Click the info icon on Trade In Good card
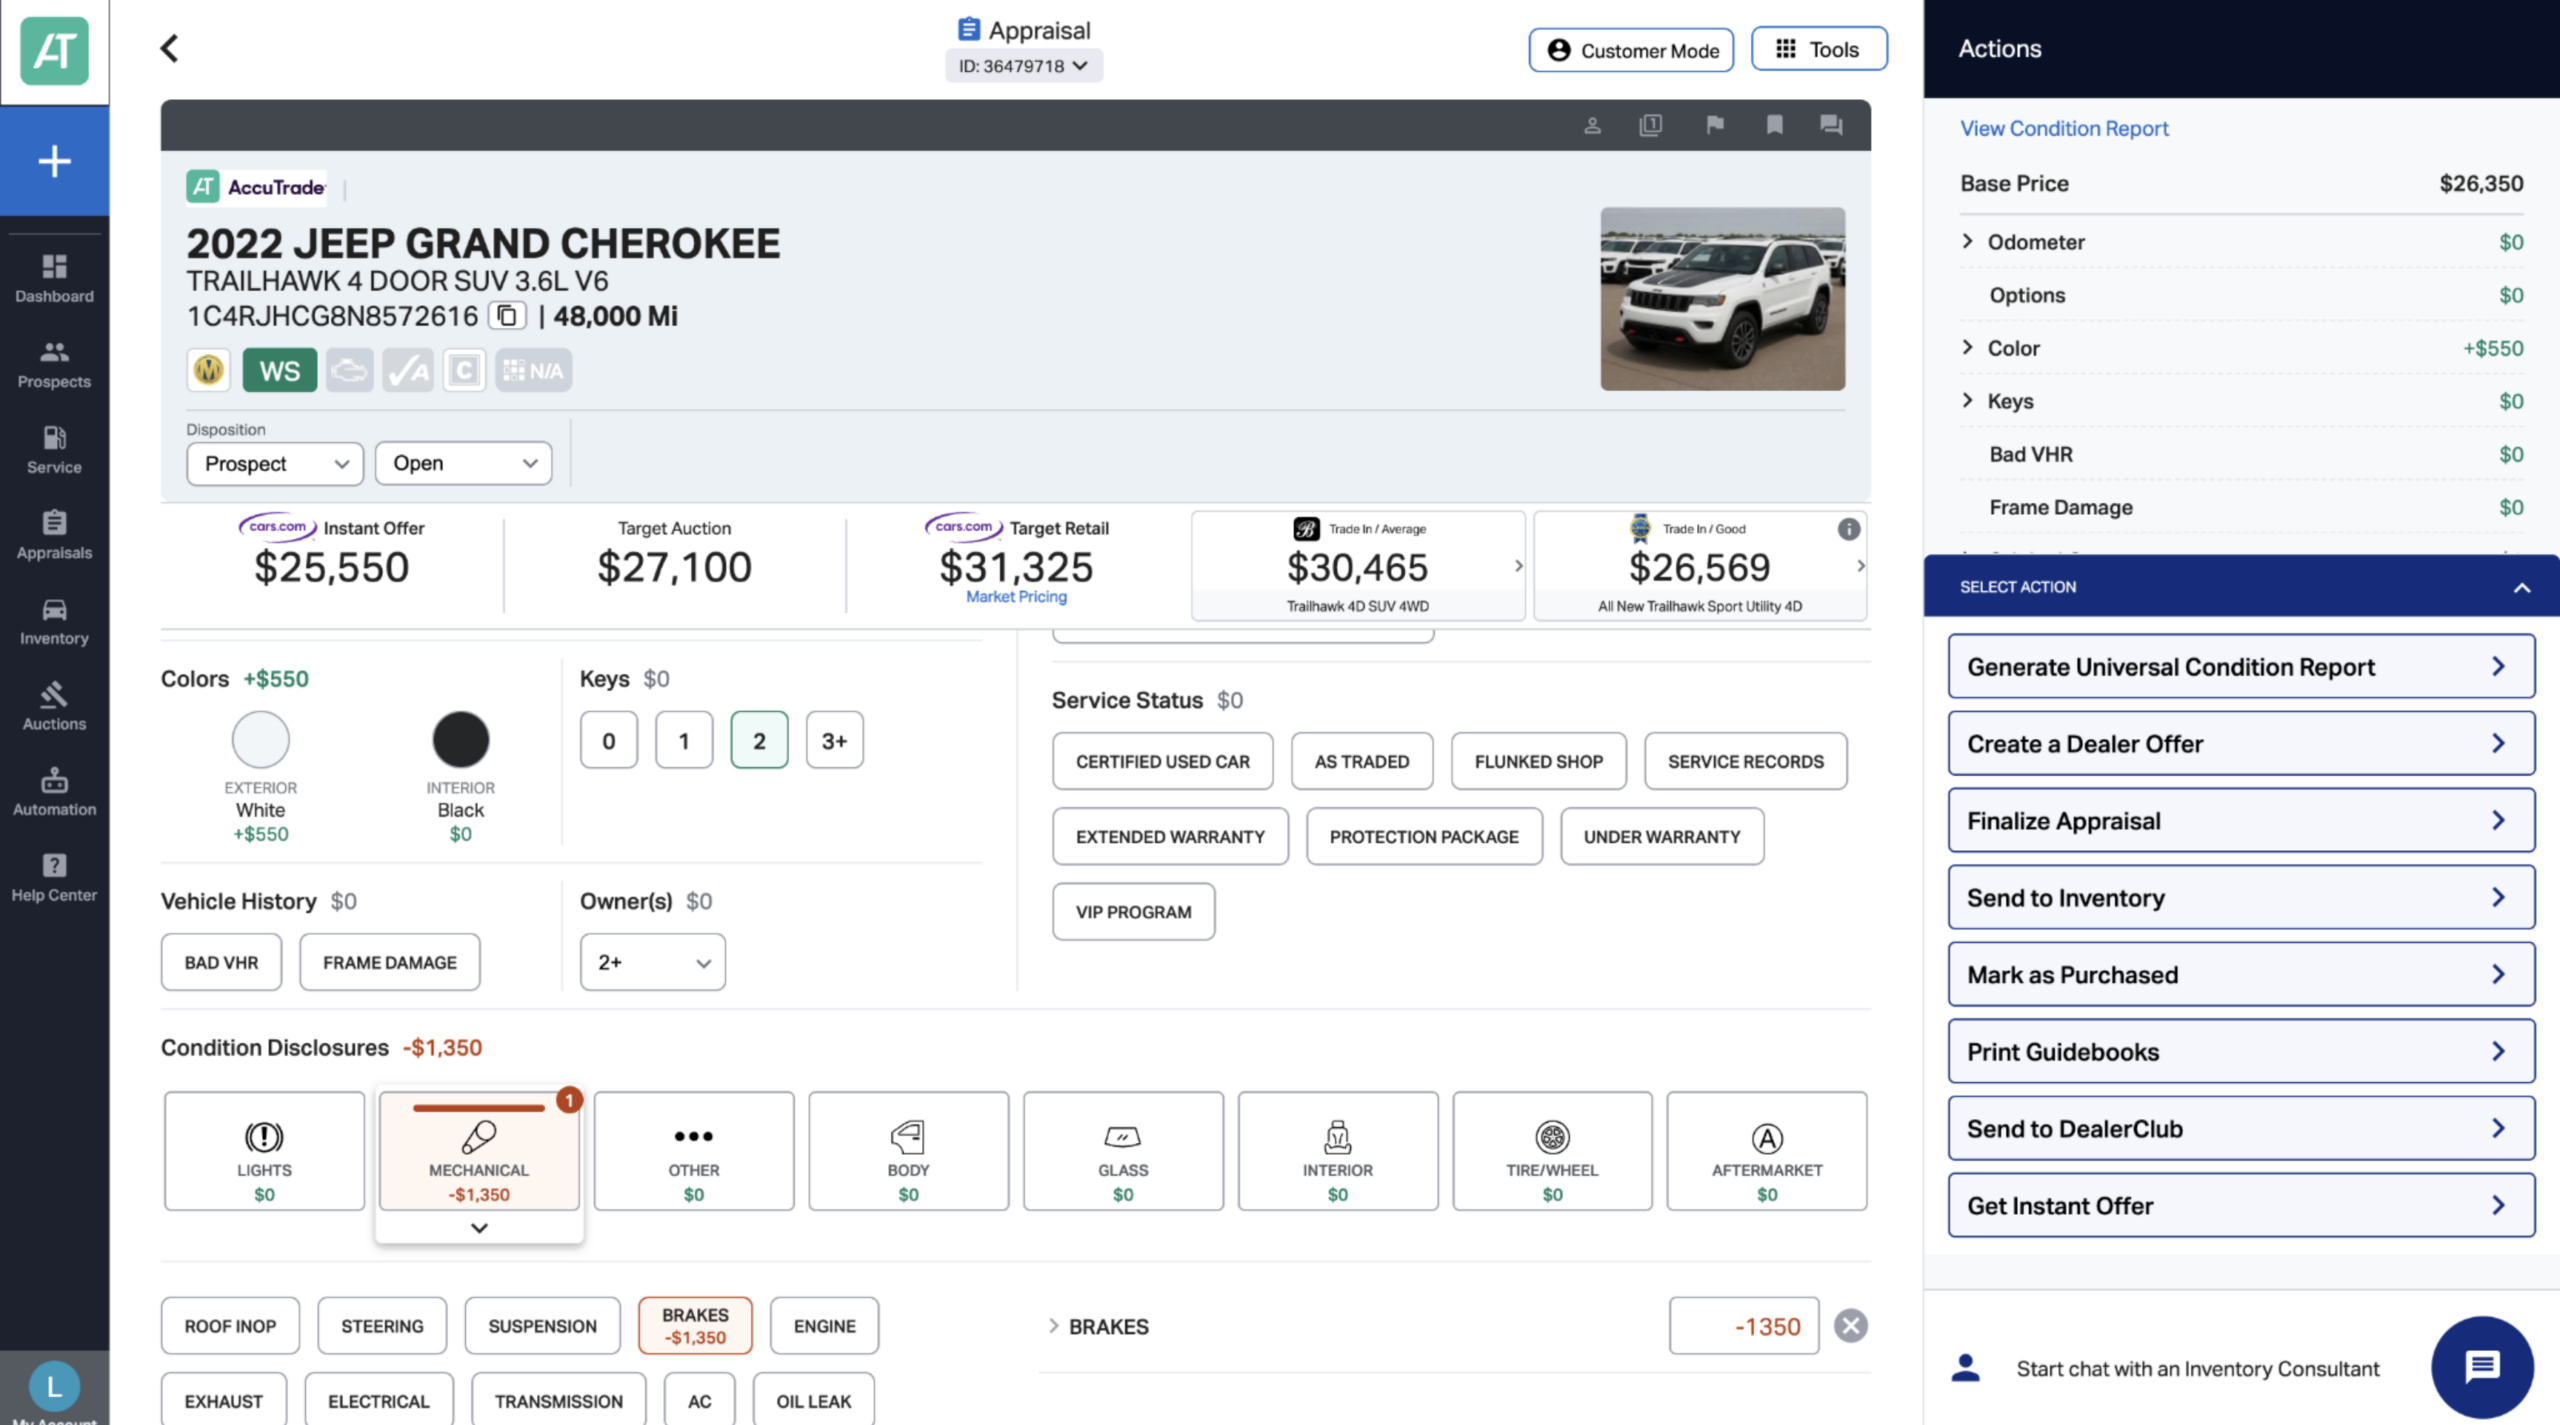 pos(1848,529)
